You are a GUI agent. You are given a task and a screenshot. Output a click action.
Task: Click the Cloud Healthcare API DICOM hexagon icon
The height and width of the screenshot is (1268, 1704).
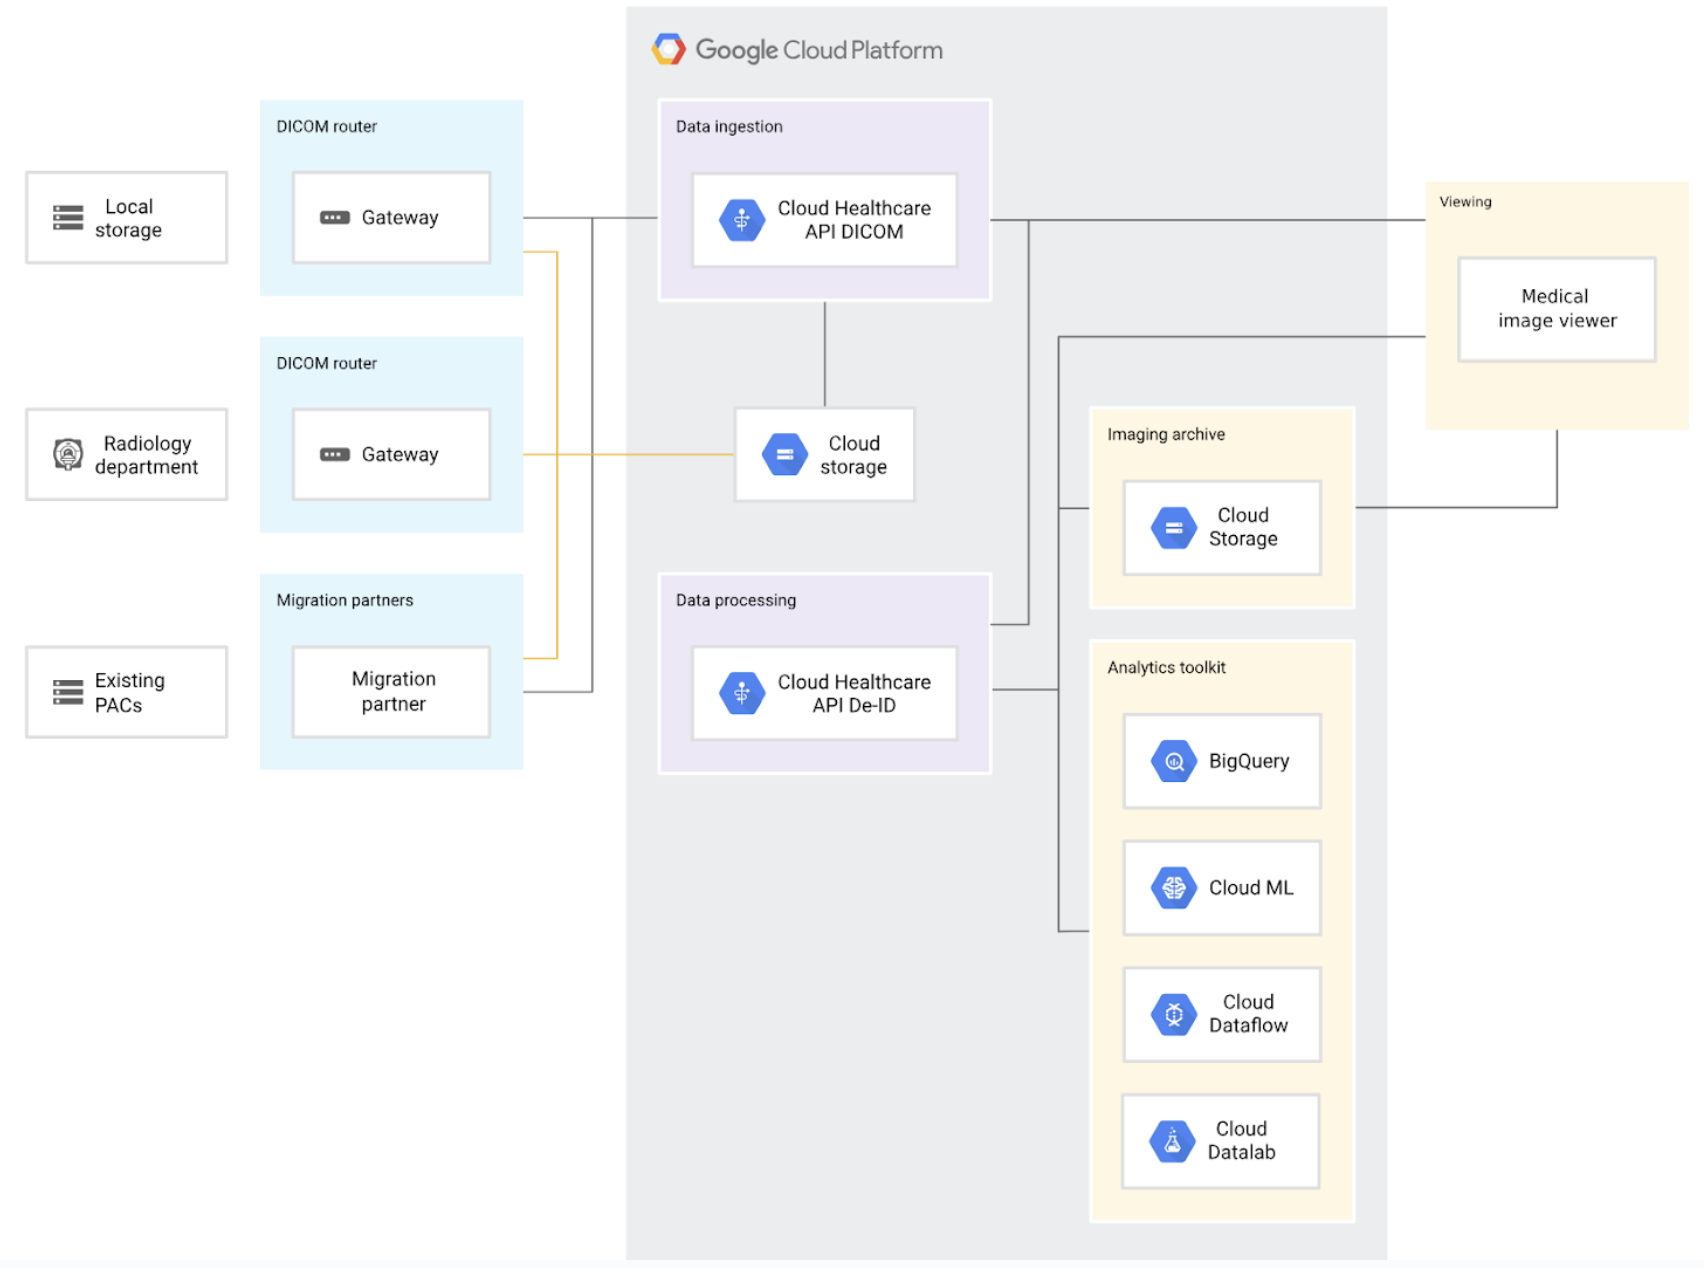click(742, 220)
